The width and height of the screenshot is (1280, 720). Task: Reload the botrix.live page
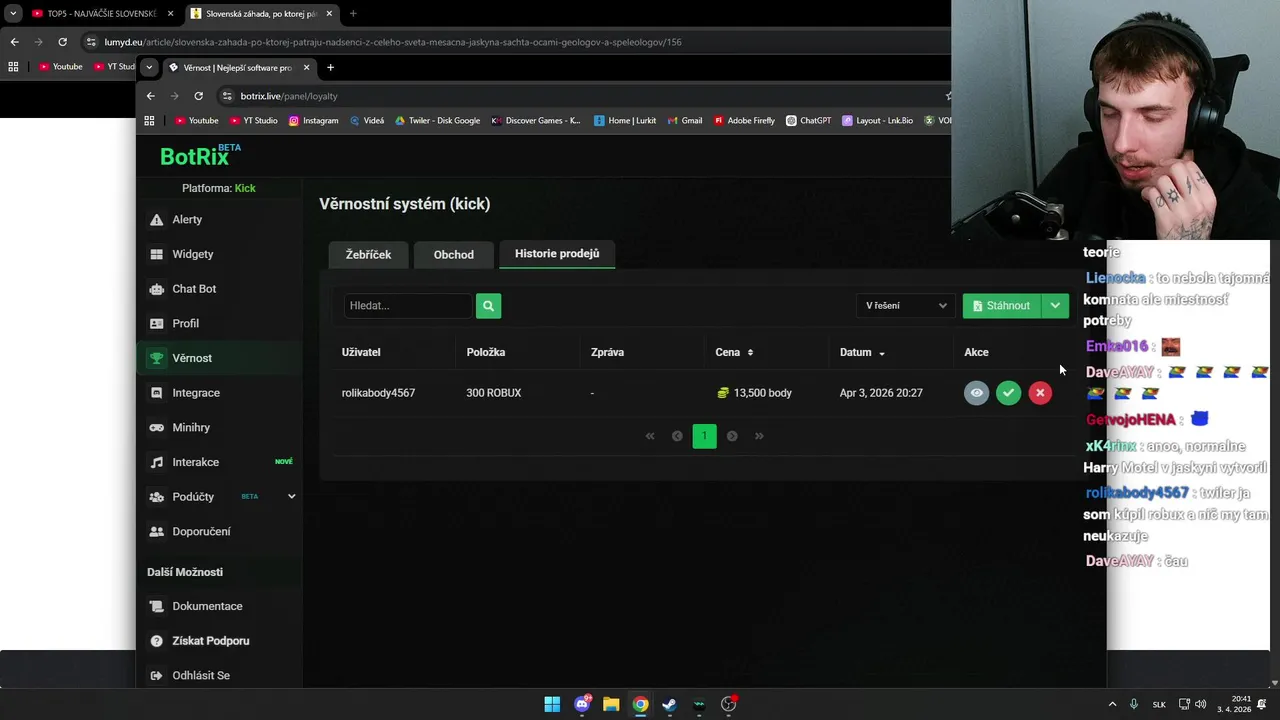coord(198,96)
